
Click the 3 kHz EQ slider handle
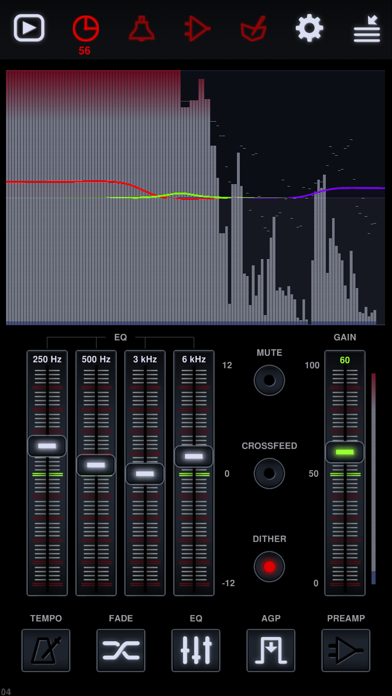[145, 474]
